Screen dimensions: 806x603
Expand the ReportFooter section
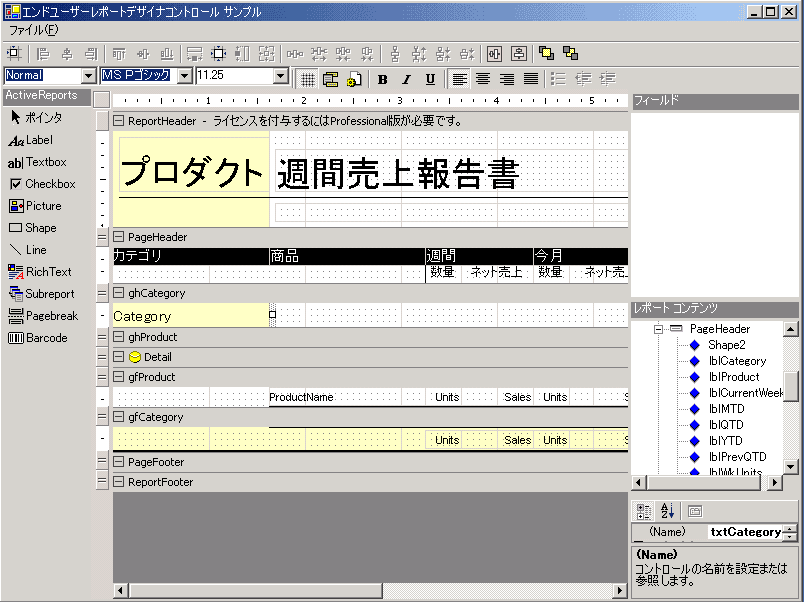tap(118, 482)
